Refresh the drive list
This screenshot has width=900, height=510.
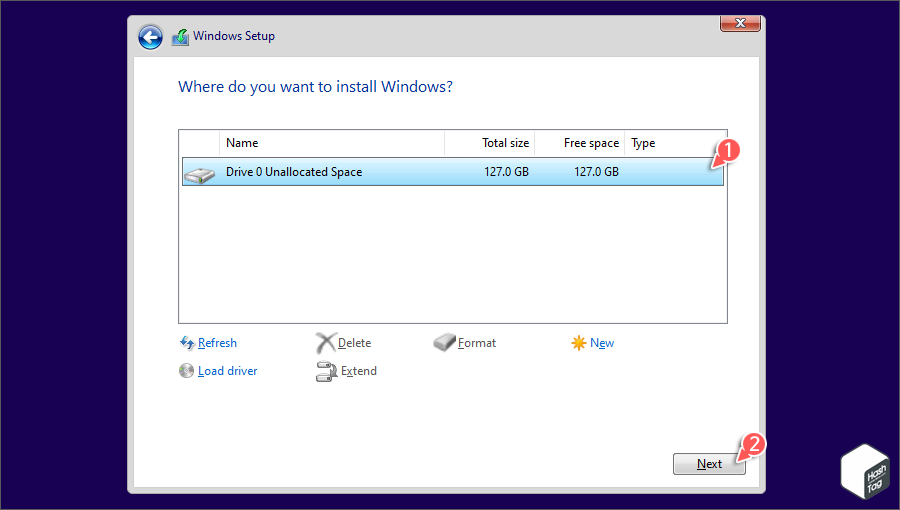(217, 343)
